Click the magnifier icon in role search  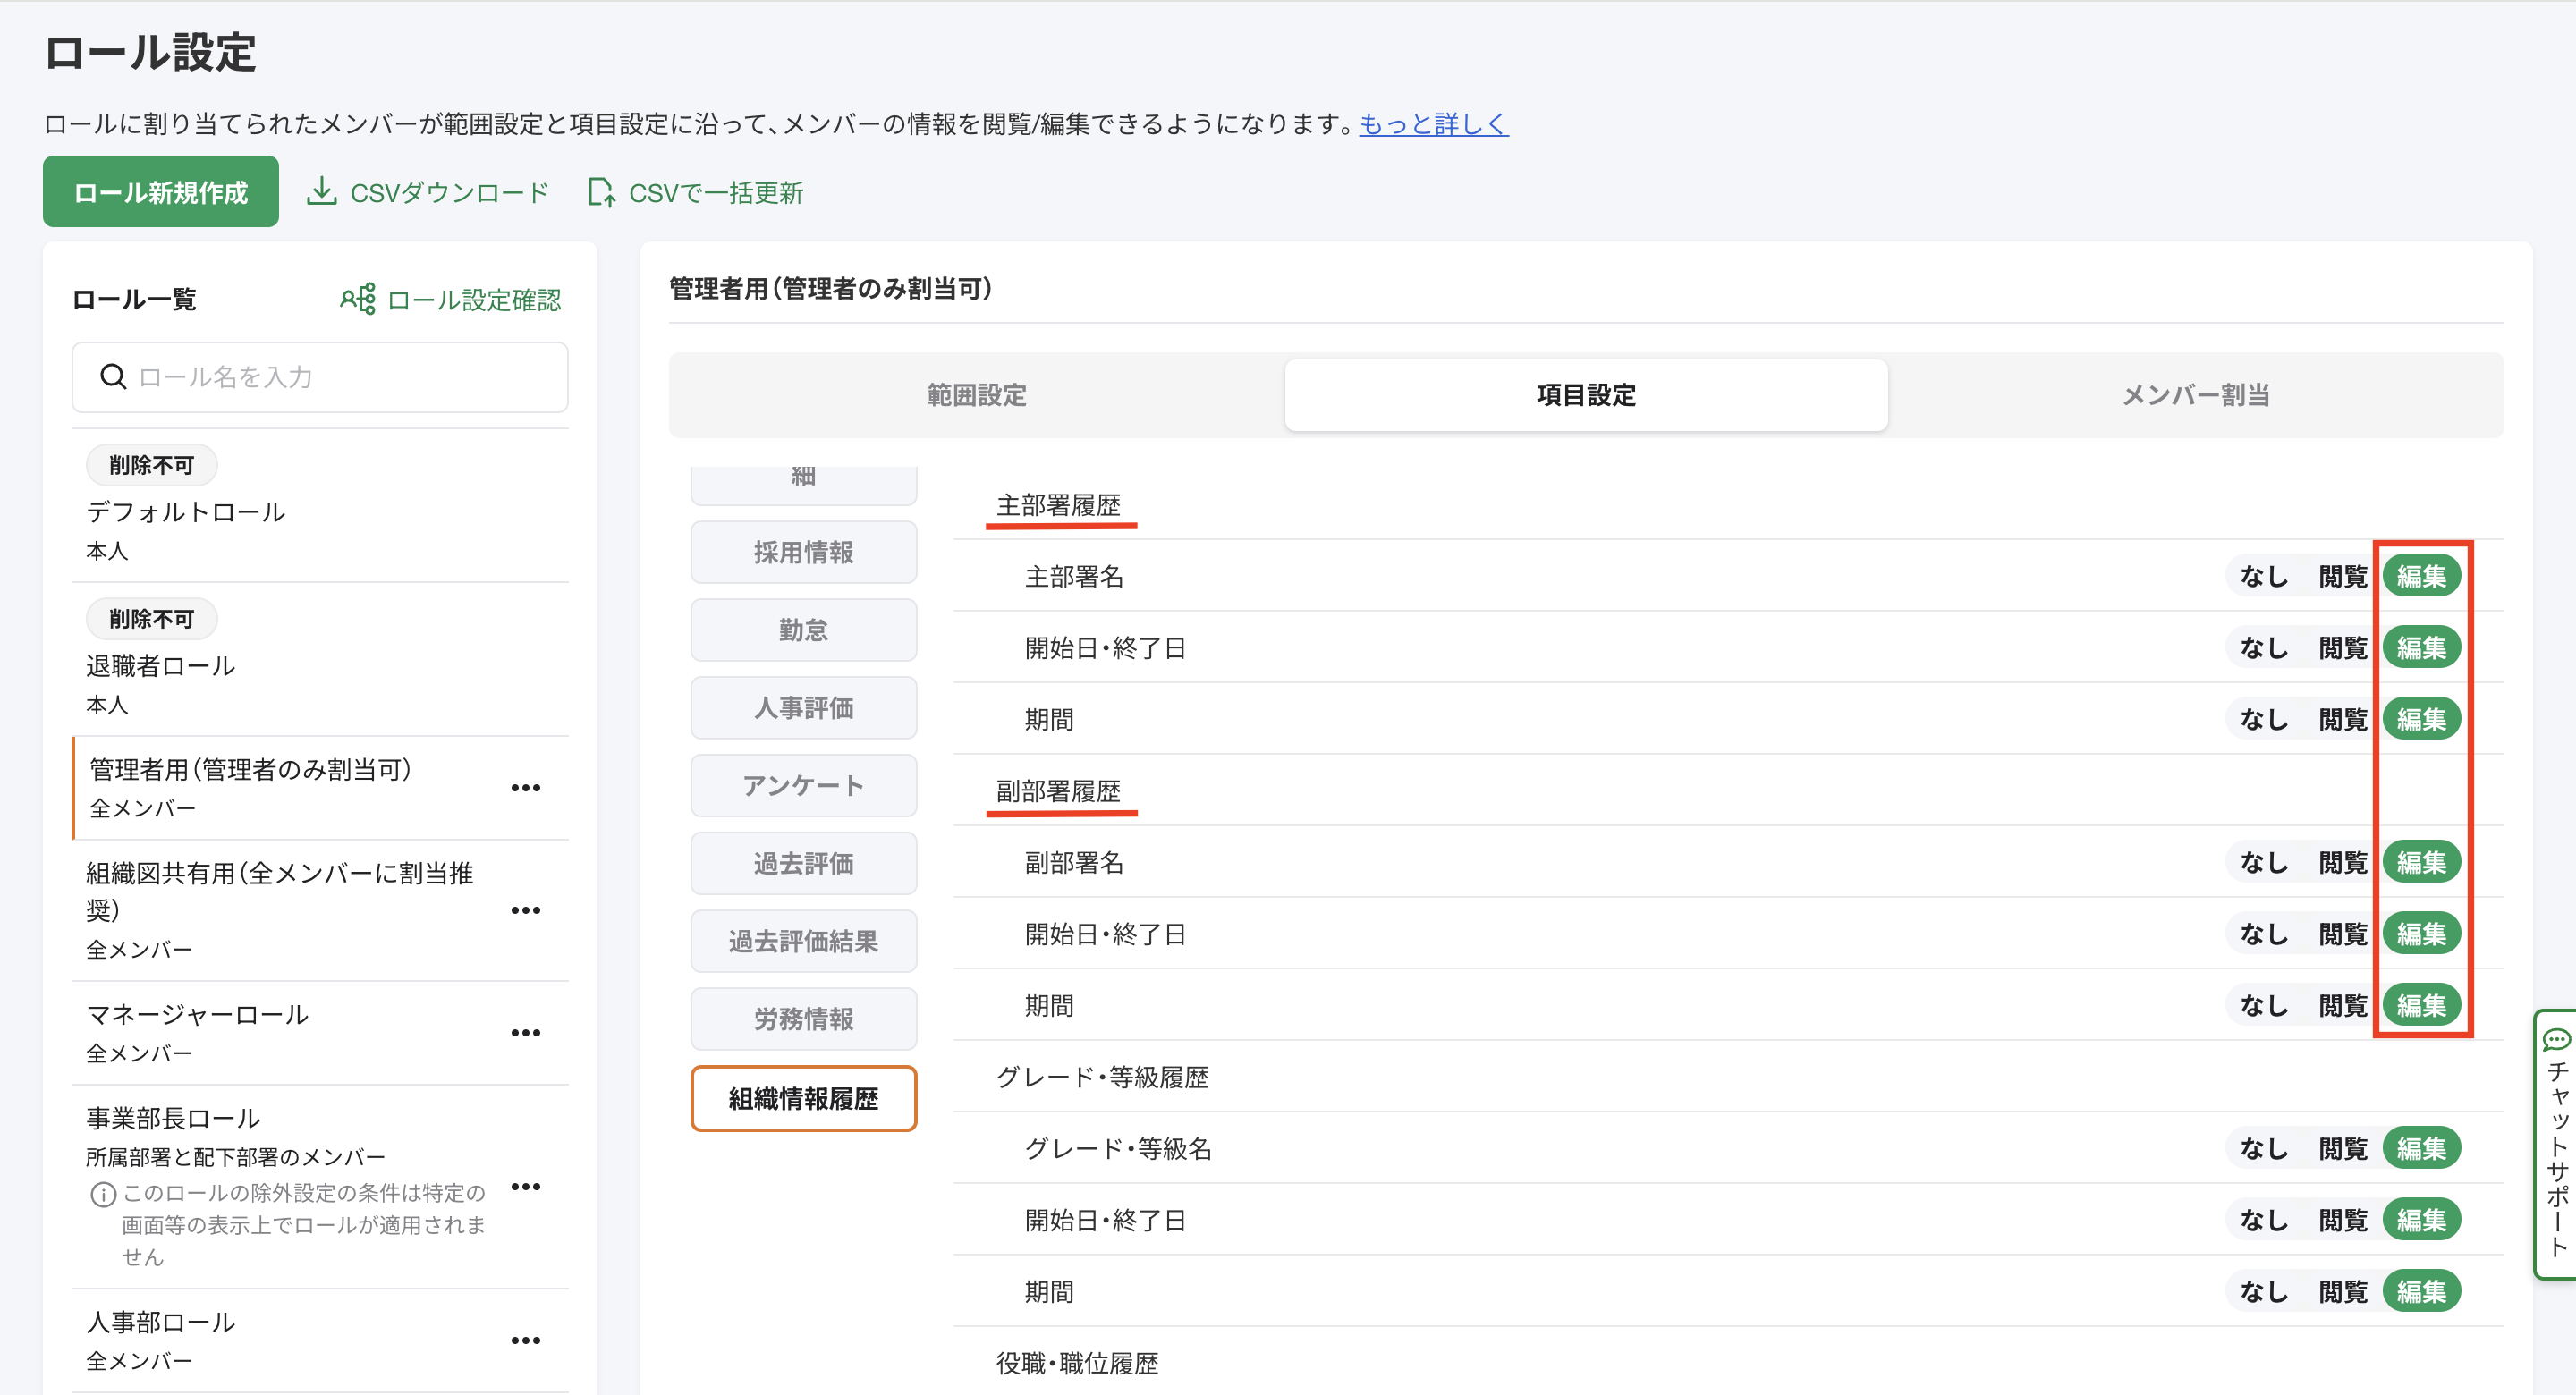[x=113, y=377]
